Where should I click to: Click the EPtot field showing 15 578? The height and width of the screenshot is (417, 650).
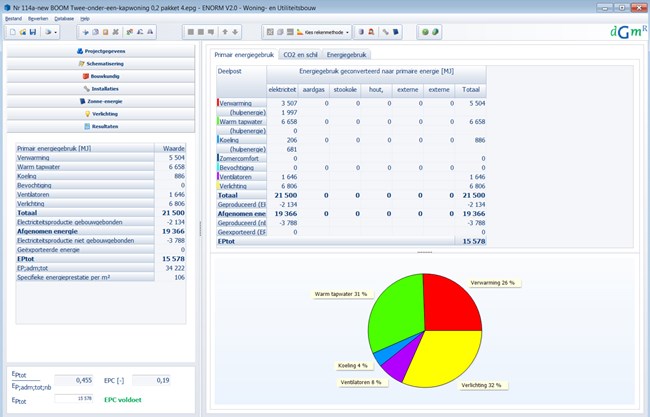click(74, 398)
